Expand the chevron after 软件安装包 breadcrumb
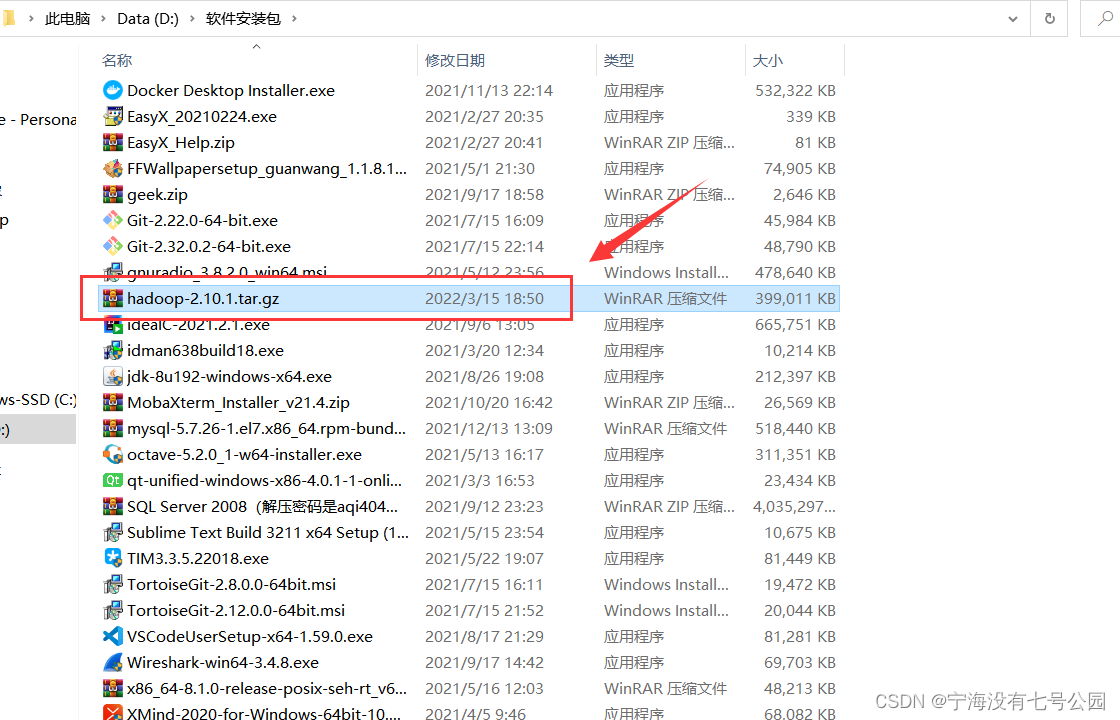The height and width of the screenshot is (720, 1120). point(294,19)
